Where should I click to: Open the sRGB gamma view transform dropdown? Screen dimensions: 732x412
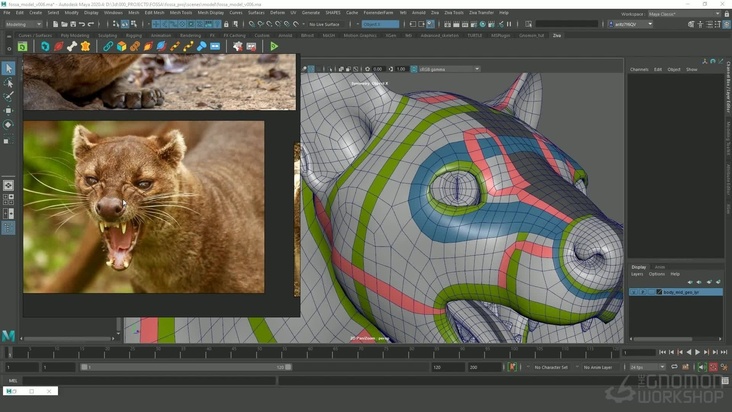(x=449, y=69)
